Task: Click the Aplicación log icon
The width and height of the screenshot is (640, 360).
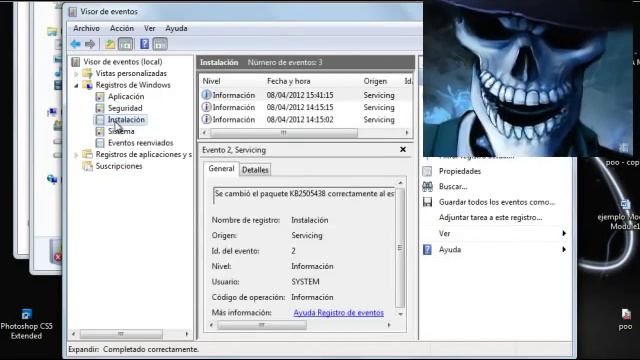Action: coord(100,97)
